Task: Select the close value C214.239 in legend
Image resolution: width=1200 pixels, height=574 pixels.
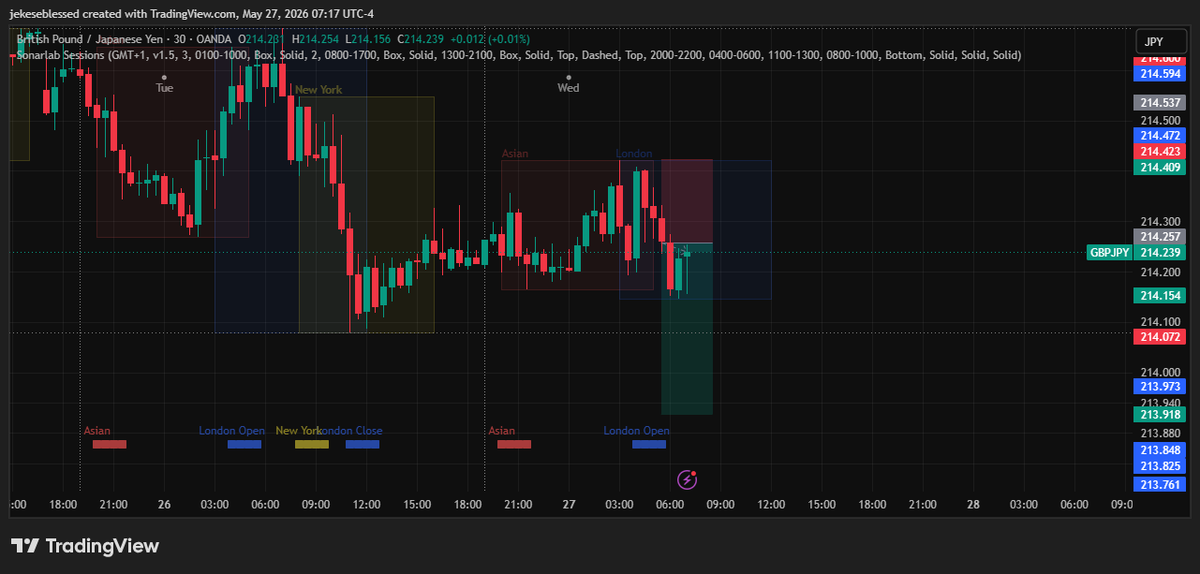Action: [x=420, y=38]
